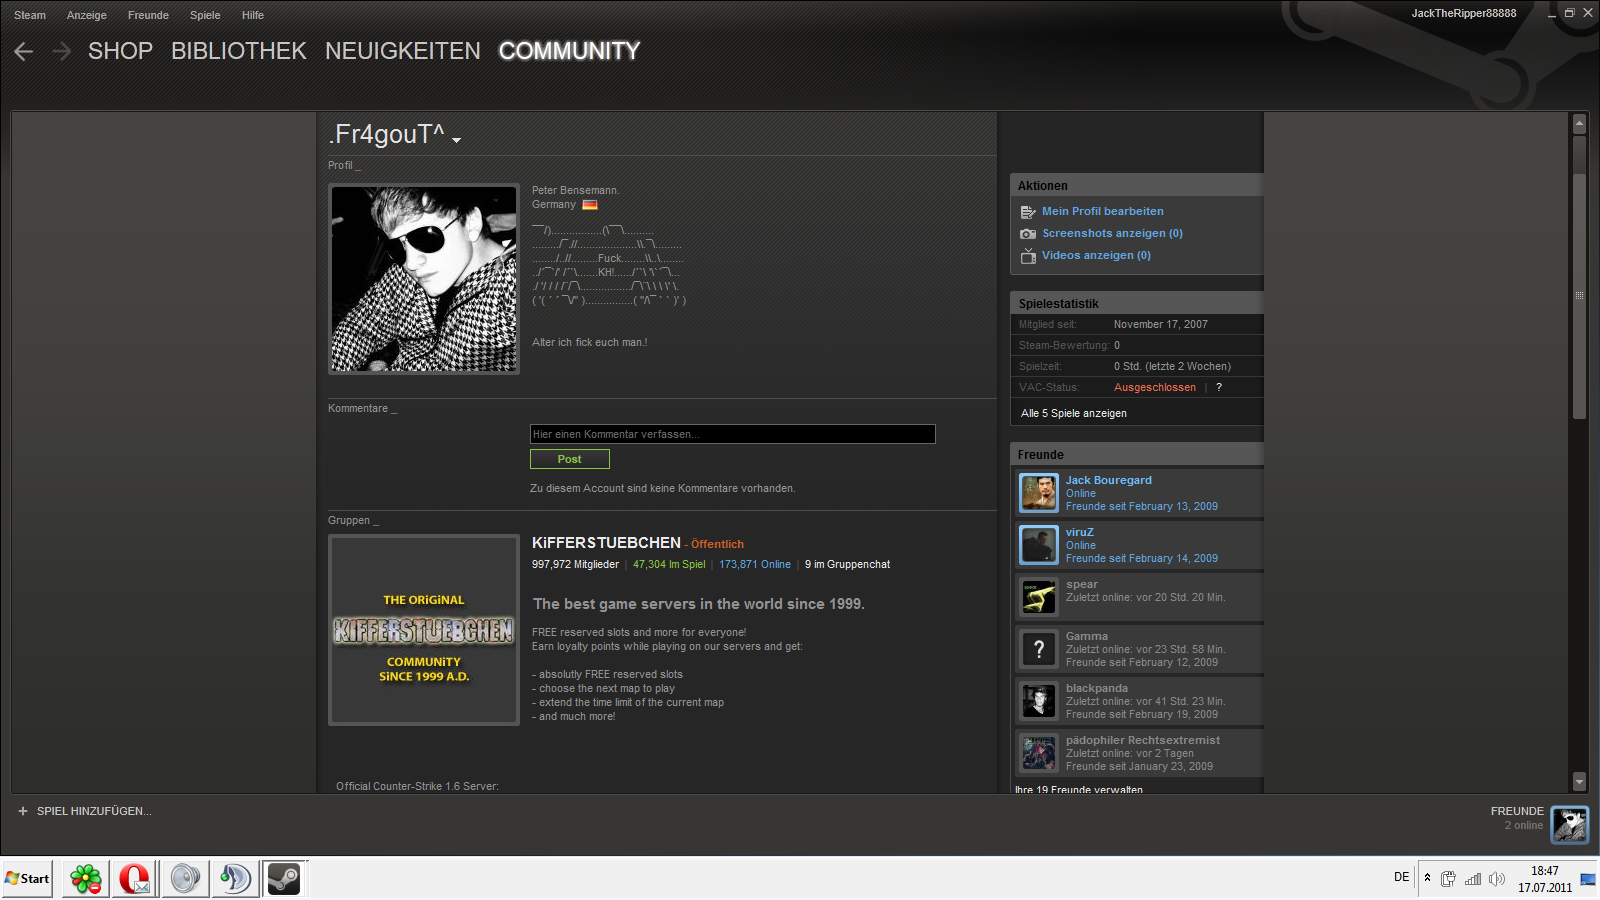Click the profile avatar picture
This screenshot has height=900, width=1600.
(x=424, y=279)
